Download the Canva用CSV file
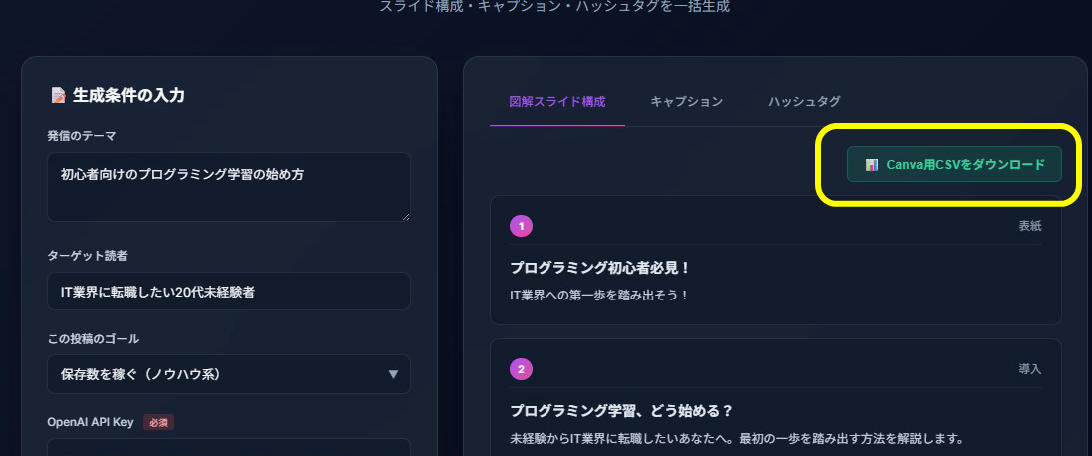 point(954,164)
